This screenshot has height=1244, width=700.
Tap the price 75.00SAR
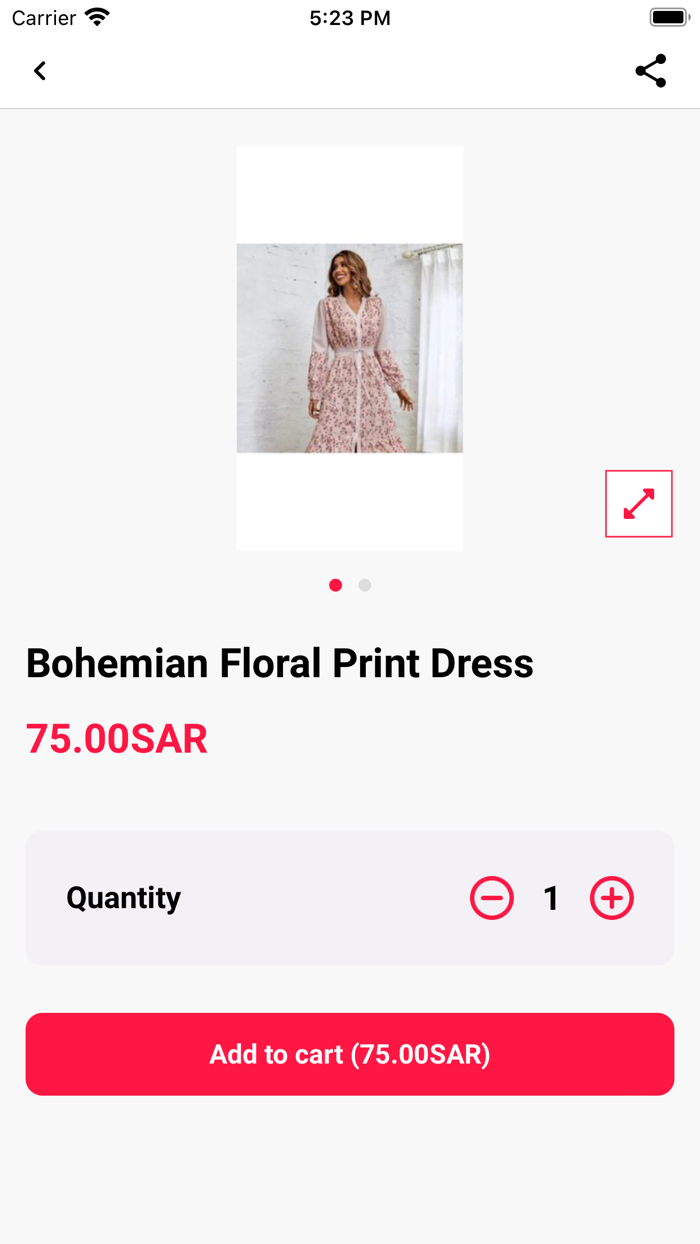coord(116,738)
